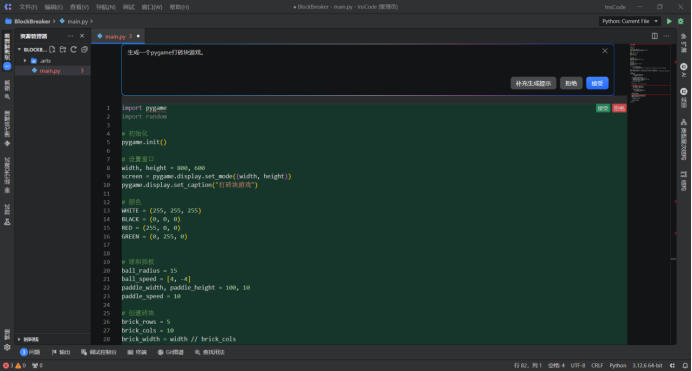Open the search lookup panel tab
The width and height of the screenshot is (692, 371).
(210, 352)
